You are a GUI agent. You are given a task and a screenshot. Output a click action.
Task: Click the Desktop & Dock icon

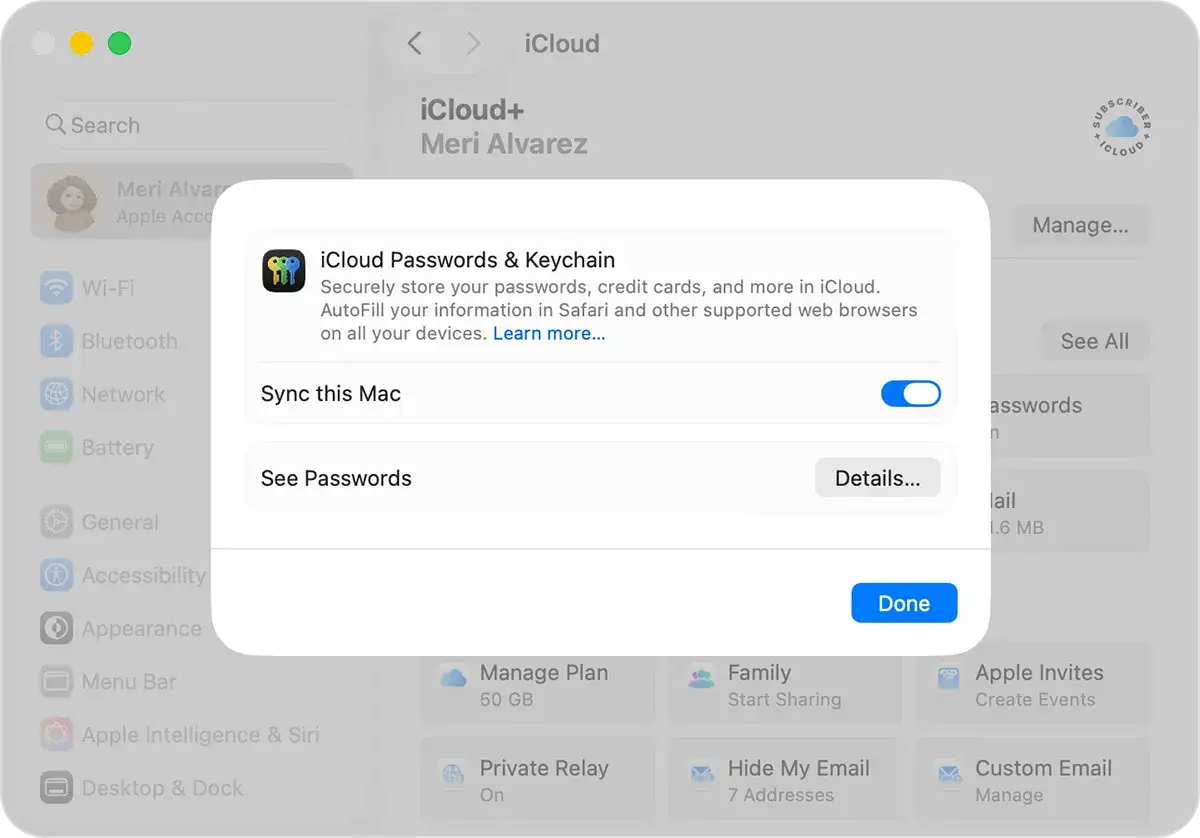point(56,788)
